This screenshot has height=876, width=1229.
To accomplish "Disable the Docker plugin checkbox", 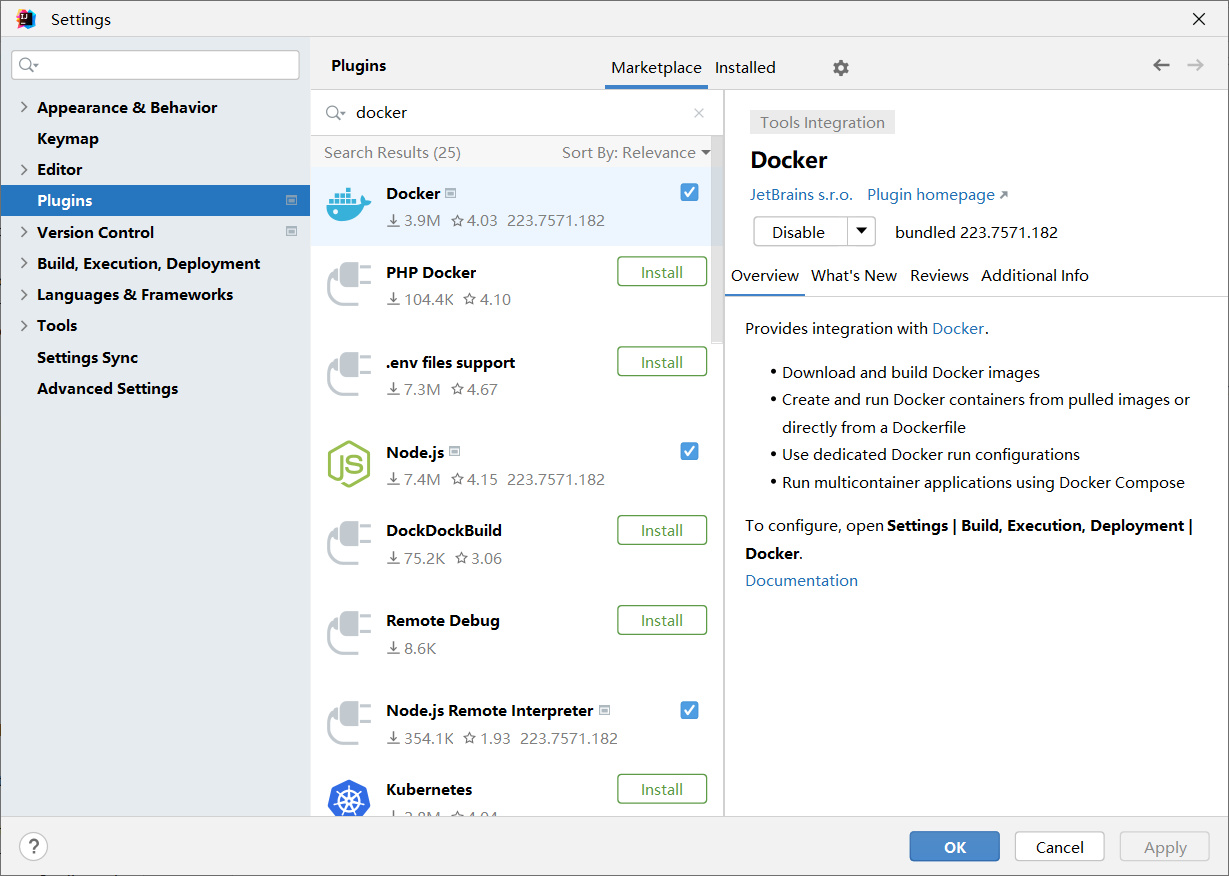I will (x=689, y=192).
